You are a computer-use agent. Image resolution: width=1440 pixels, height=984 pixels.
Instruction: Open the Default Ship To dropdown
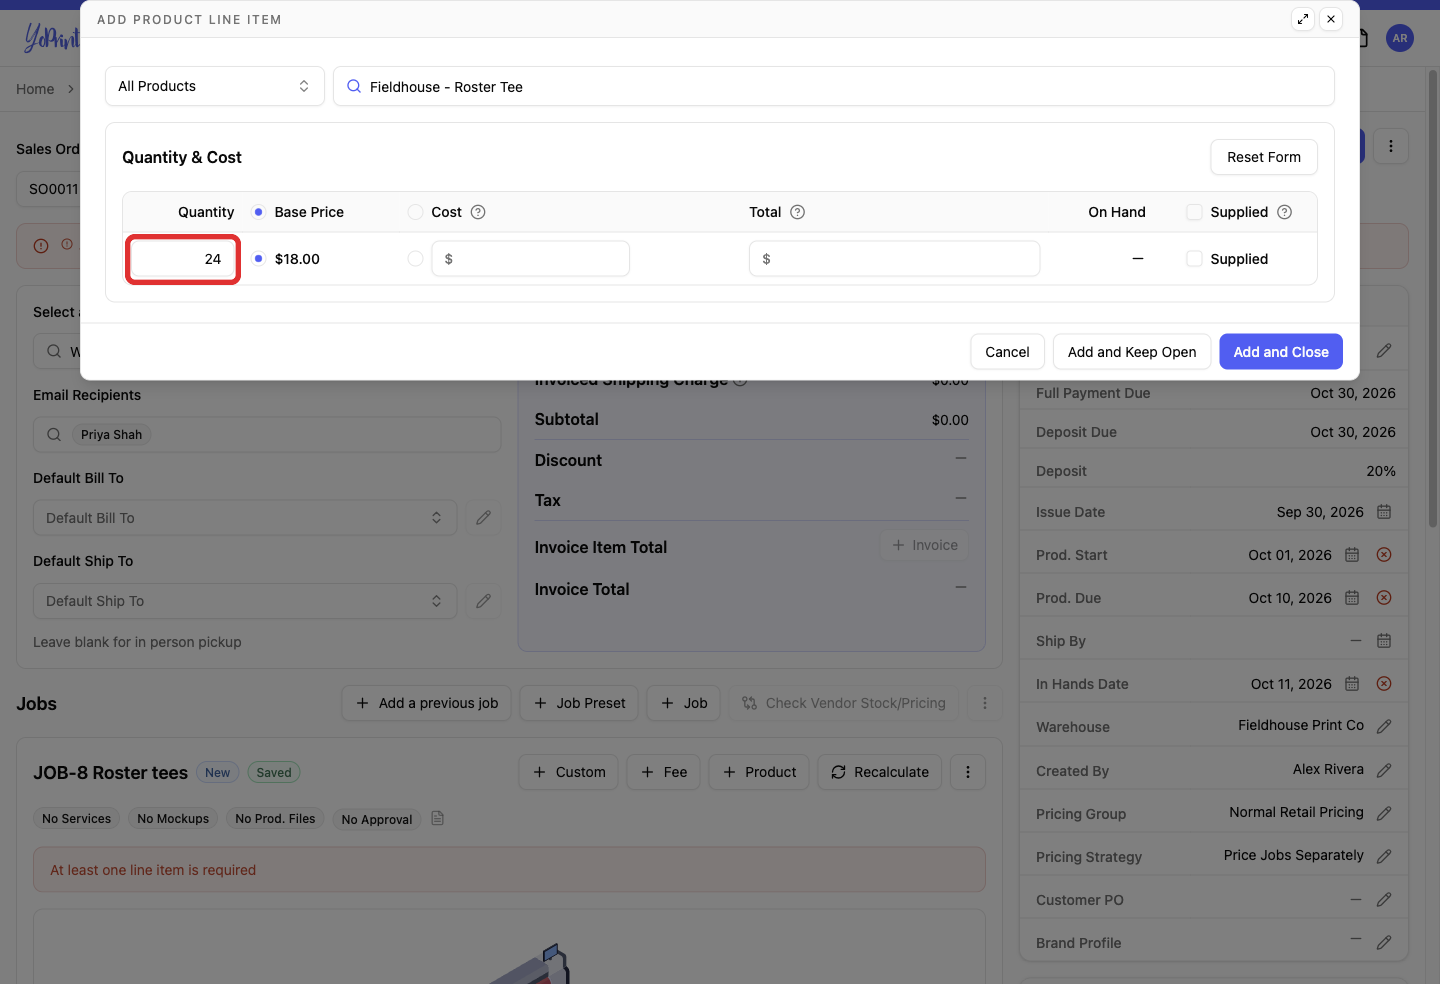[245, 601]
